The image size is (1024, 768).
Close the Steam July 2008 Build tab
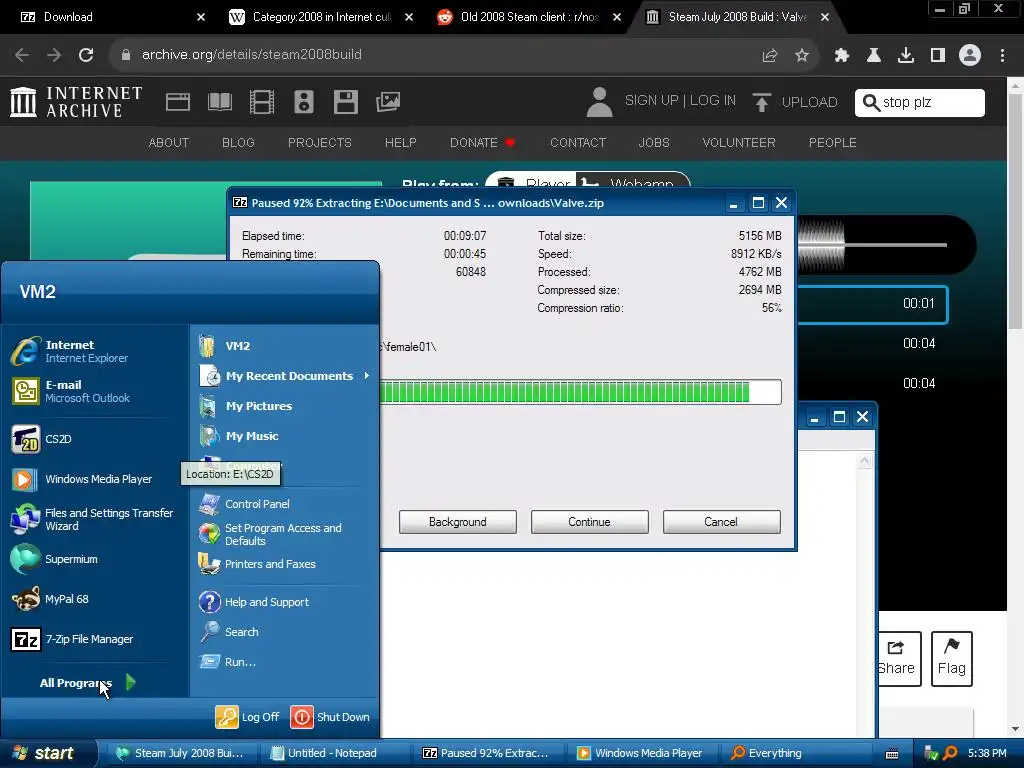pos(825,17)
